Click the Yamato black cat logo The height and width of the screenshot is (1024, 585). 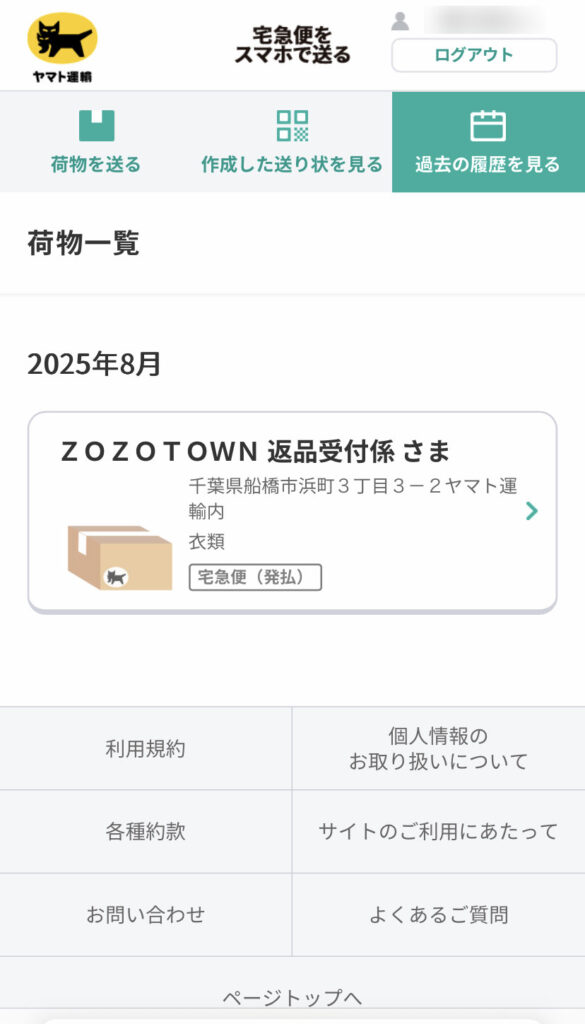62,40
